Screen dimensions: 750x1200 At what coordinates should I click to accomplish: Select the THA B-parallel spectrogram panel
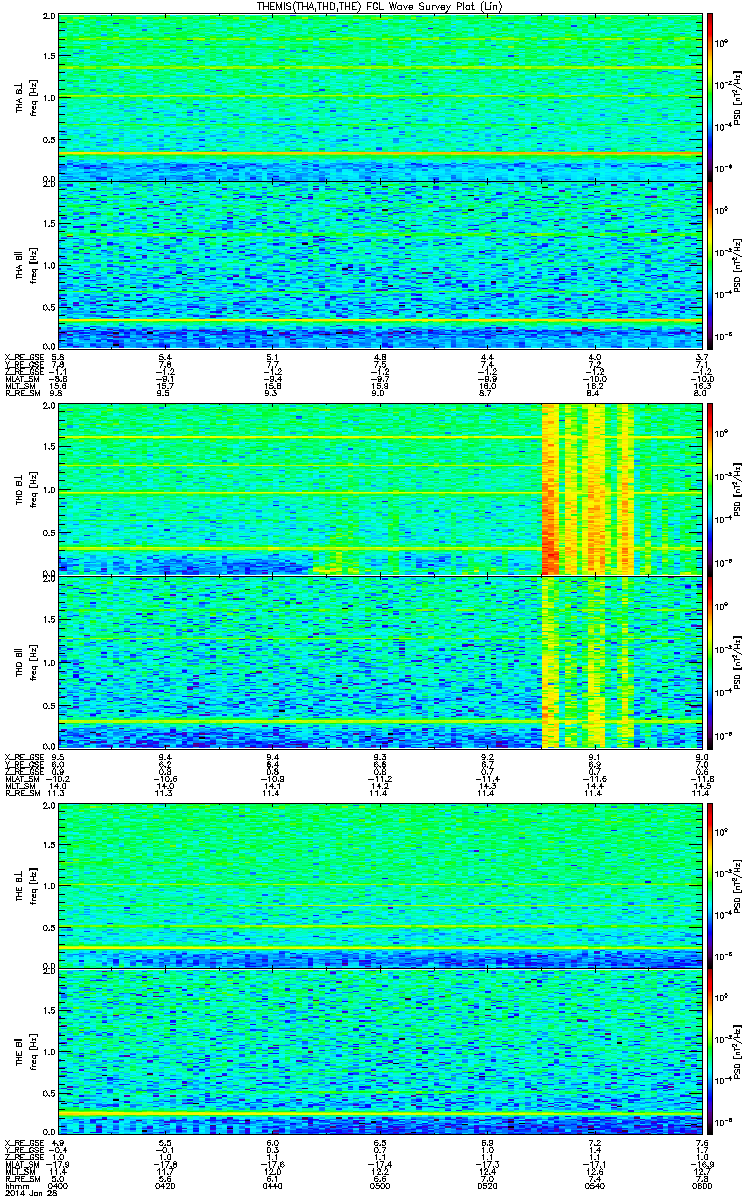(x=380, y=265)
